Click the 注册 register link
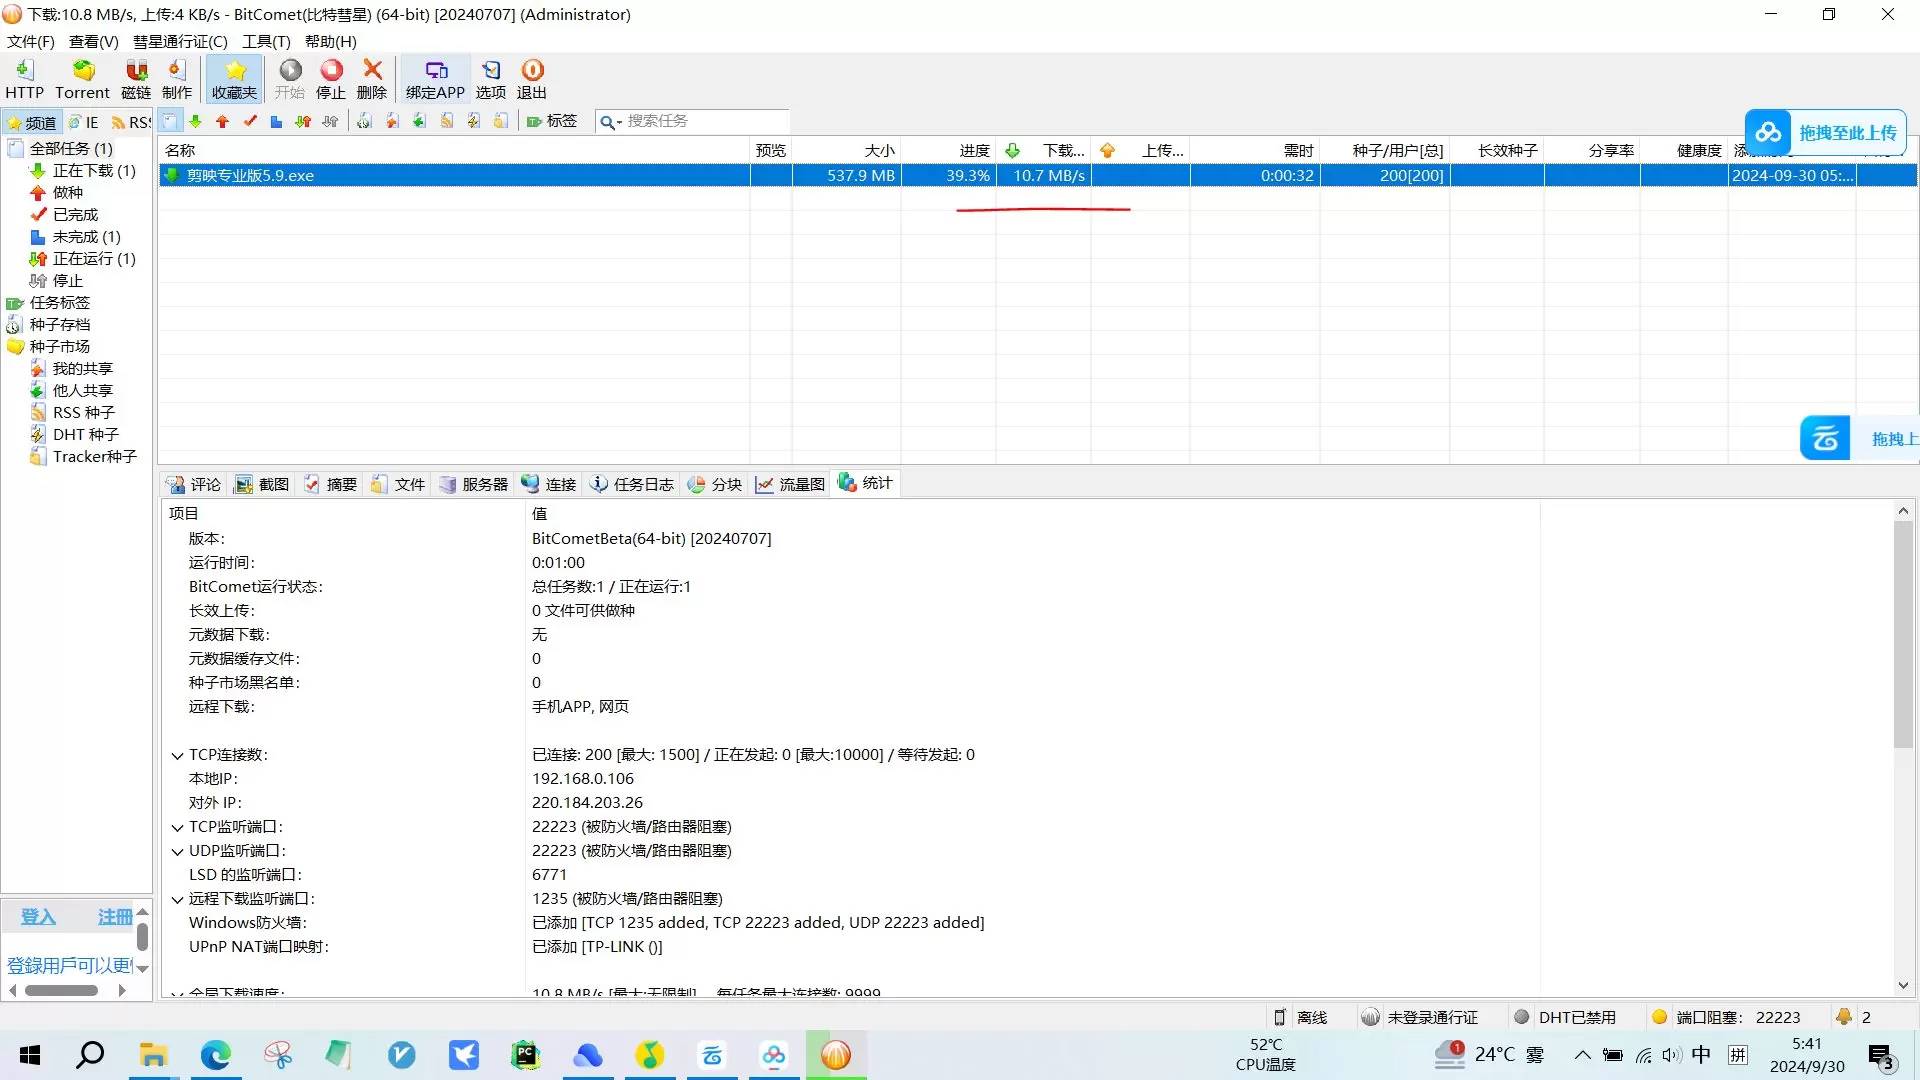 (114, 917)
